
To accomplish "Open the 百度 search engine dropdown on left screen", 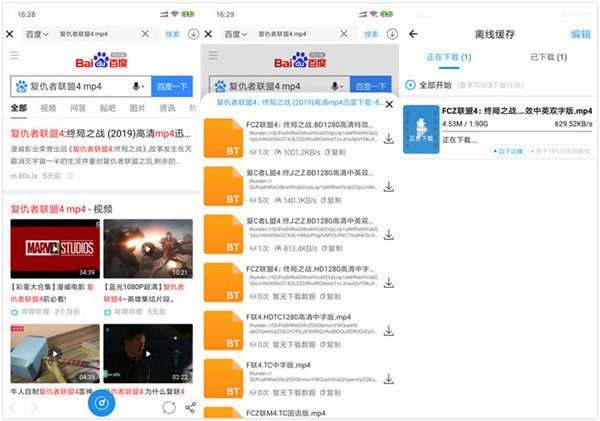I will [x=37, y=34].
